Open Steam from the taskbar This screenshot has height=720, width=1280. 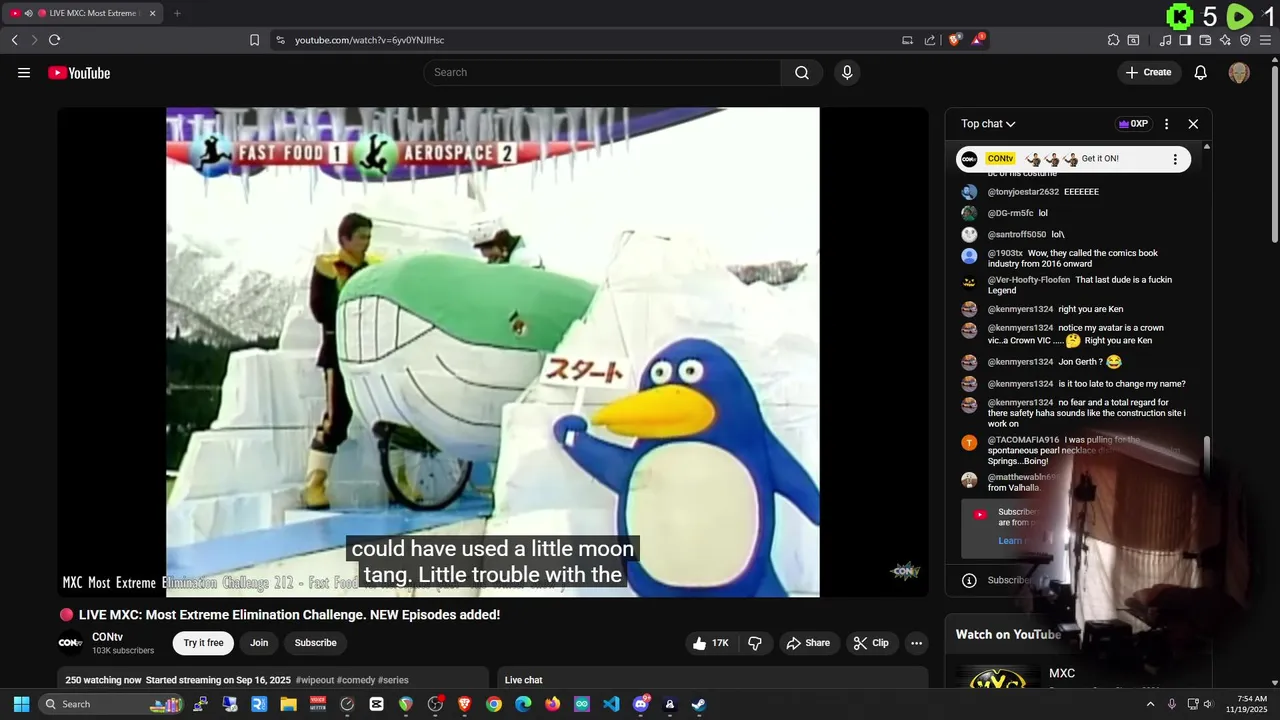tap(699, 704)
